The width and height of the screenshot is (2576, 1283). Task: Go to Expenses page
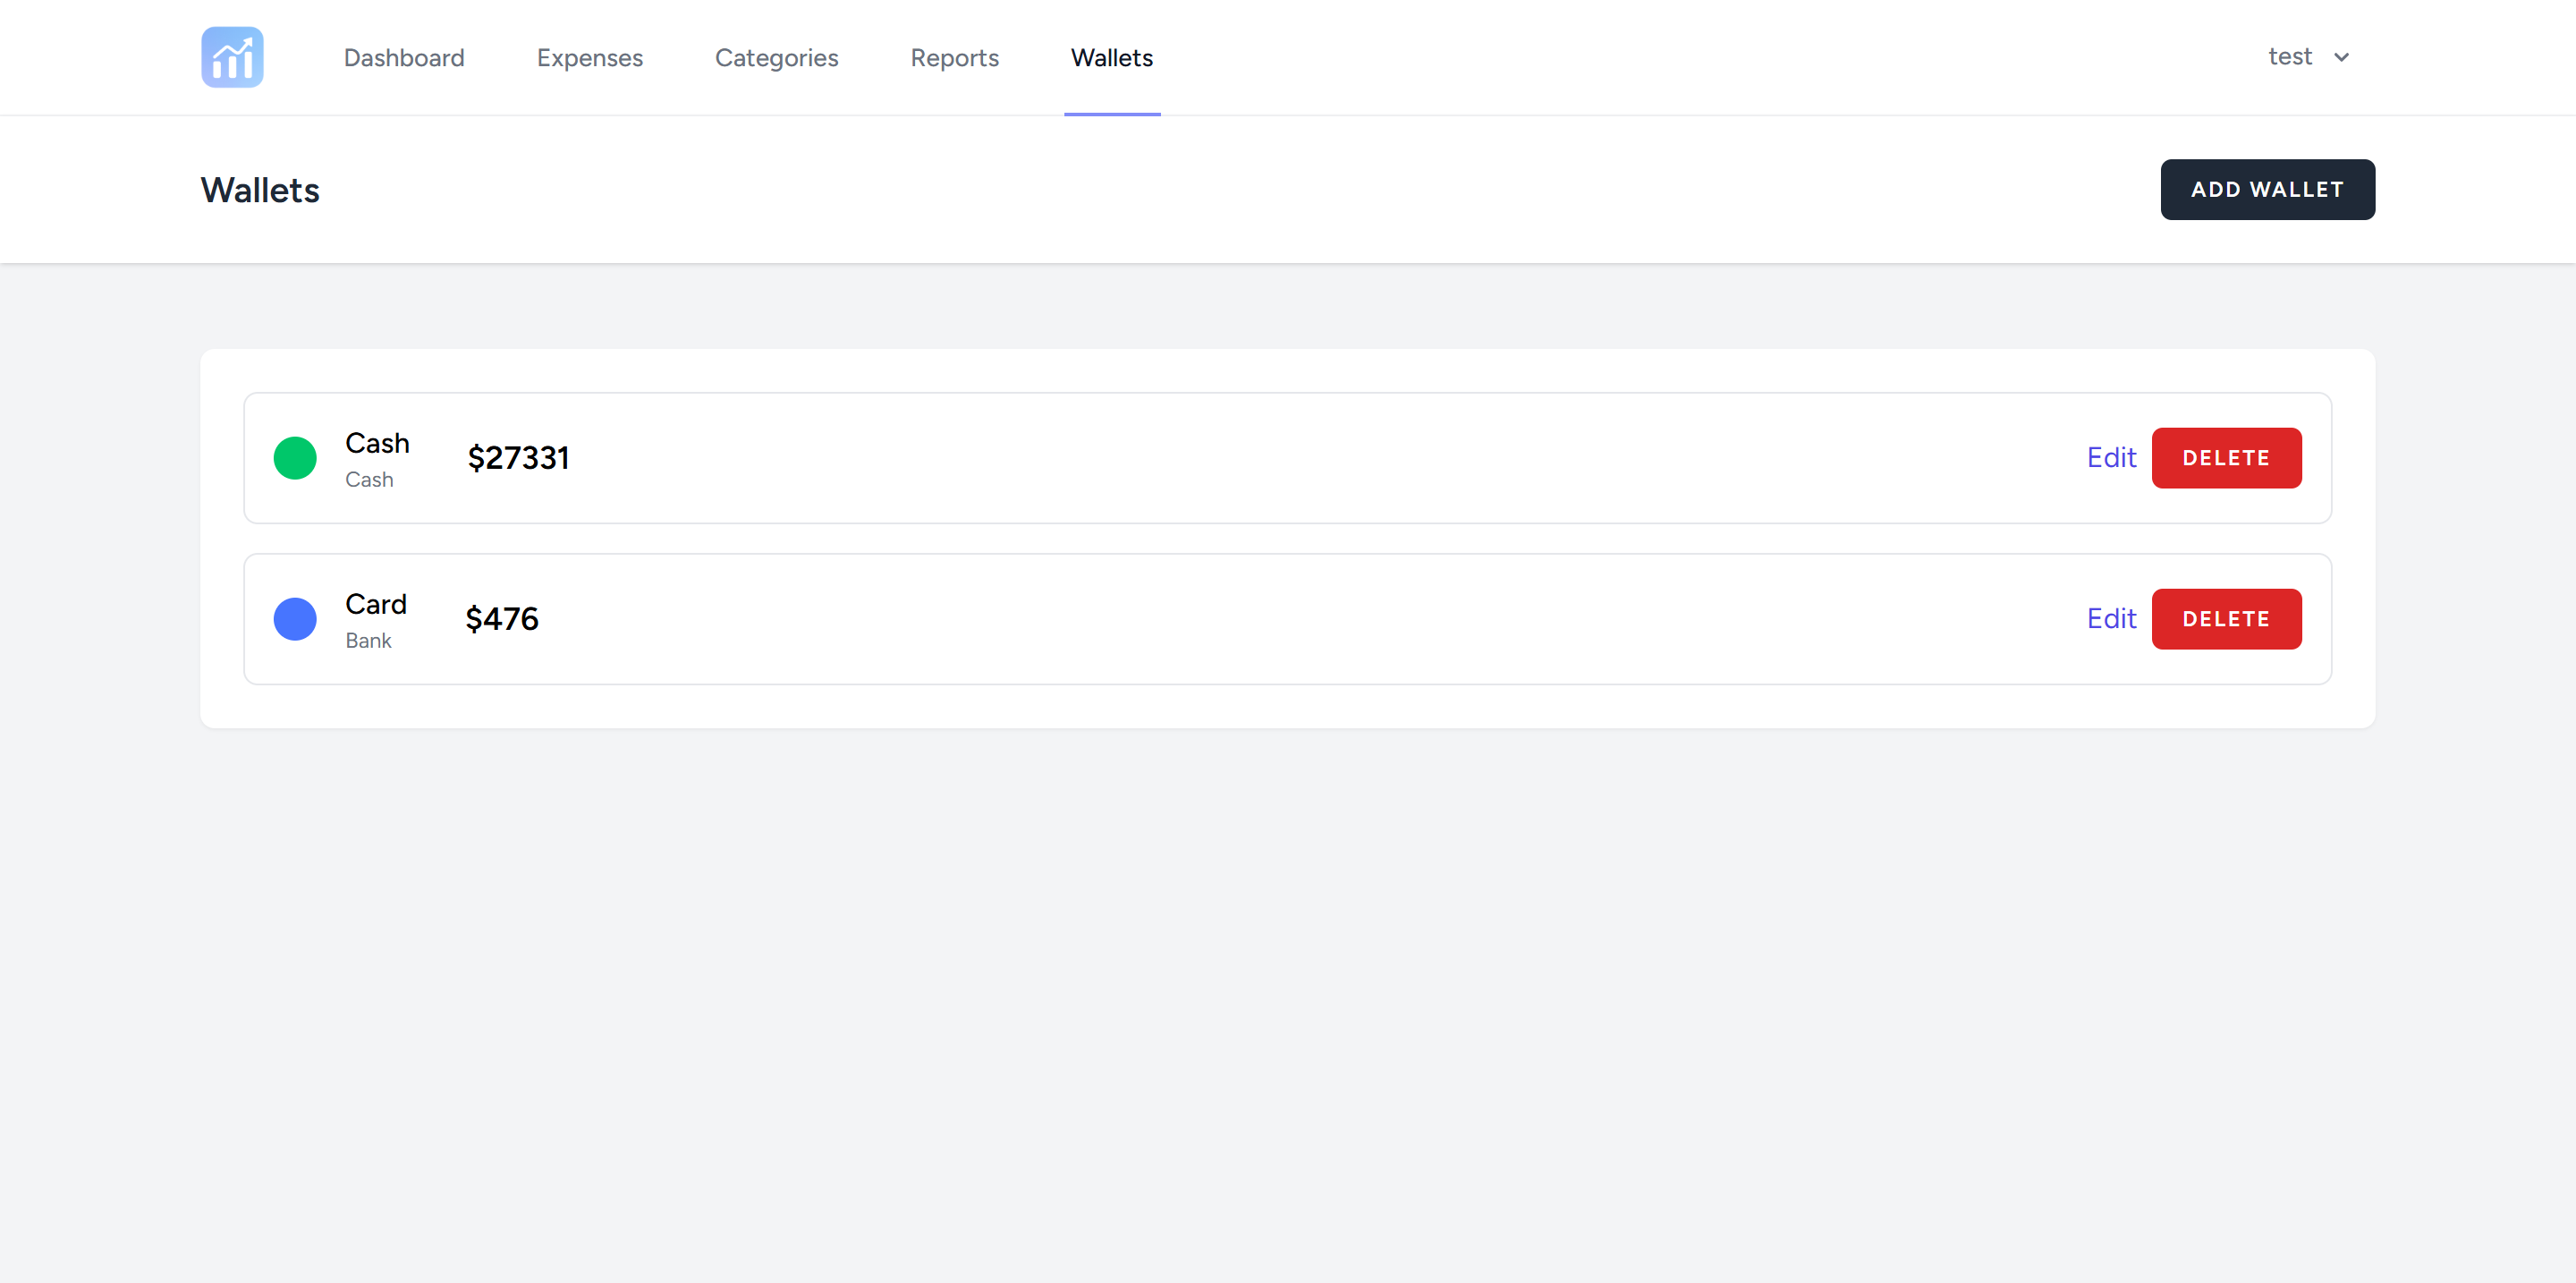pos(589,58)
